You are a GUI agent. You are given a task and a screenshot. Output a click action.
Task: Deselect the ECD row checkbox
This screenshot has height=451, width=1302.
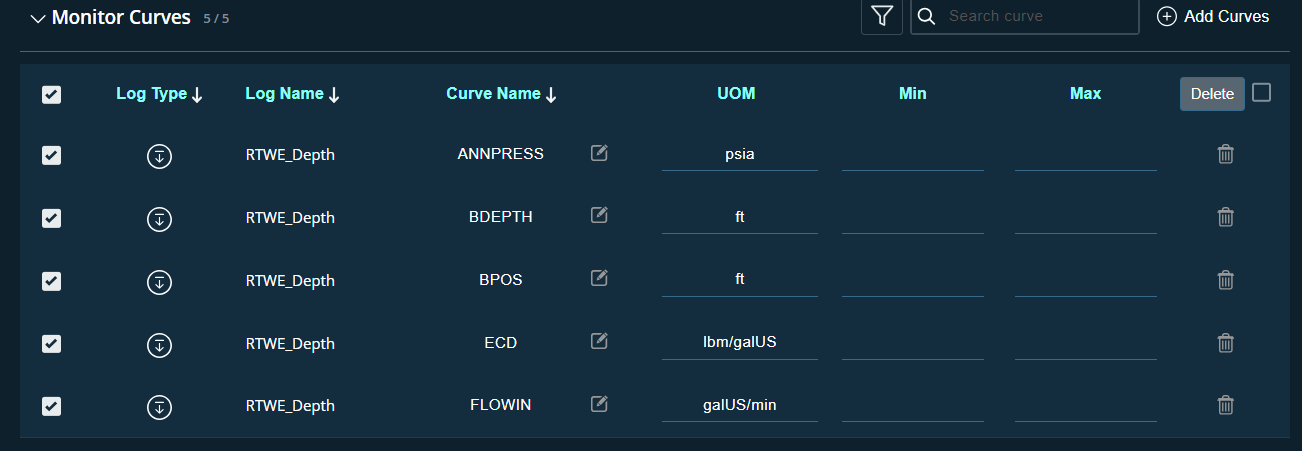coord(52,344)
